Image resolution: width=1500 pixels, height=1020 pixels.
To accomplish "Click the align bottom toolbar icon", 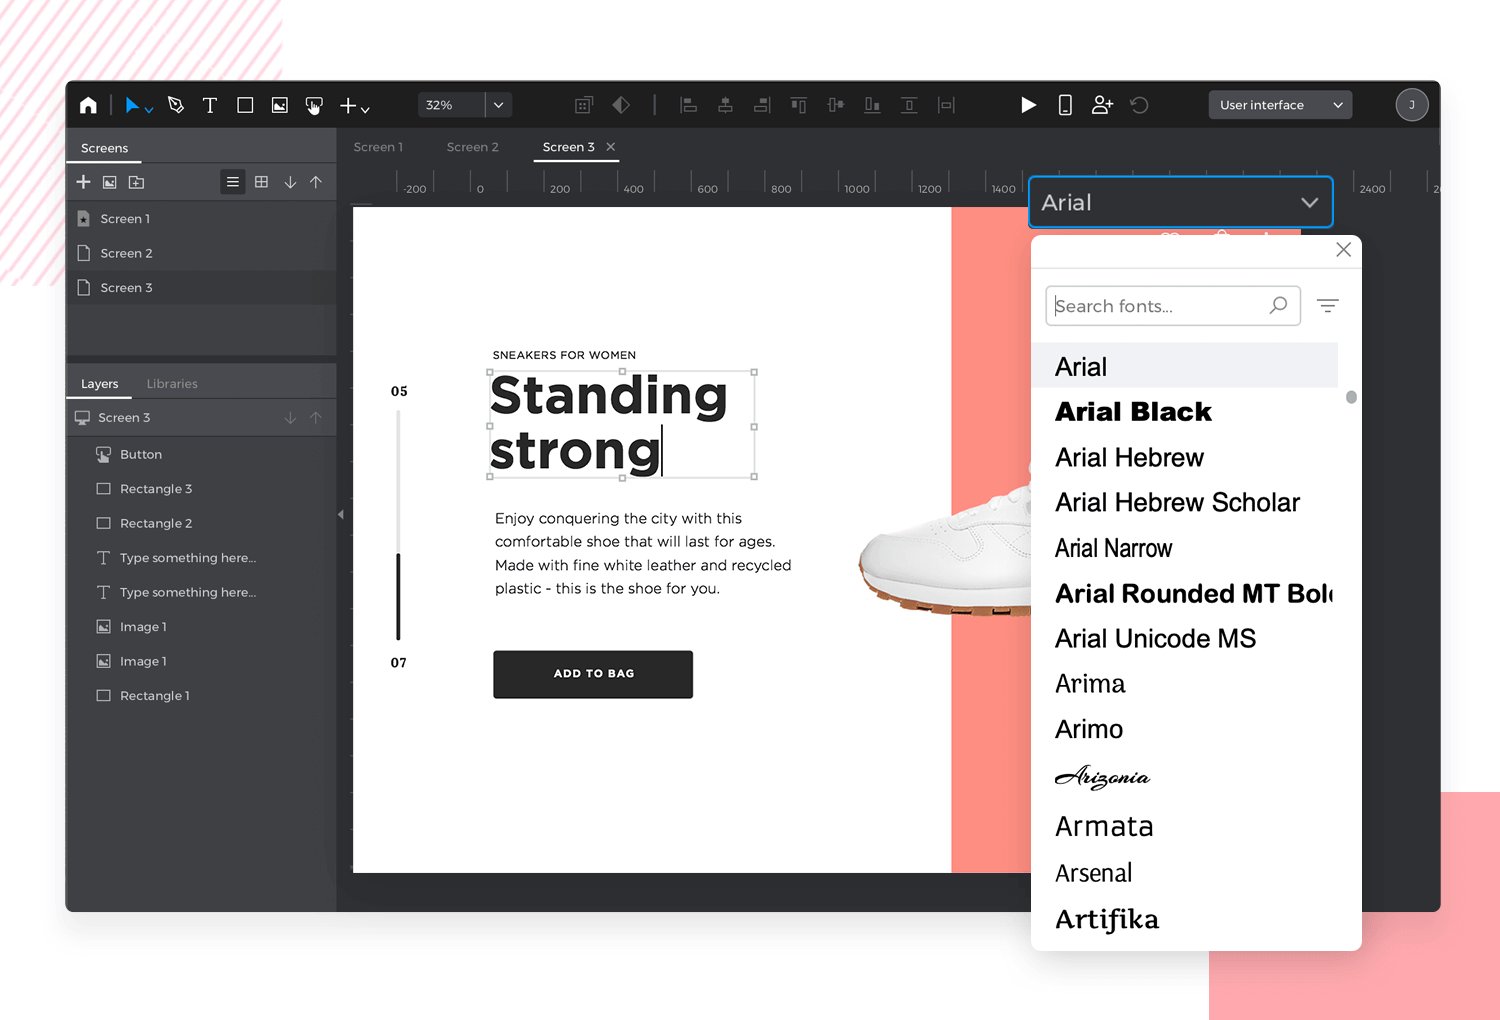I will tap(872, 105).
